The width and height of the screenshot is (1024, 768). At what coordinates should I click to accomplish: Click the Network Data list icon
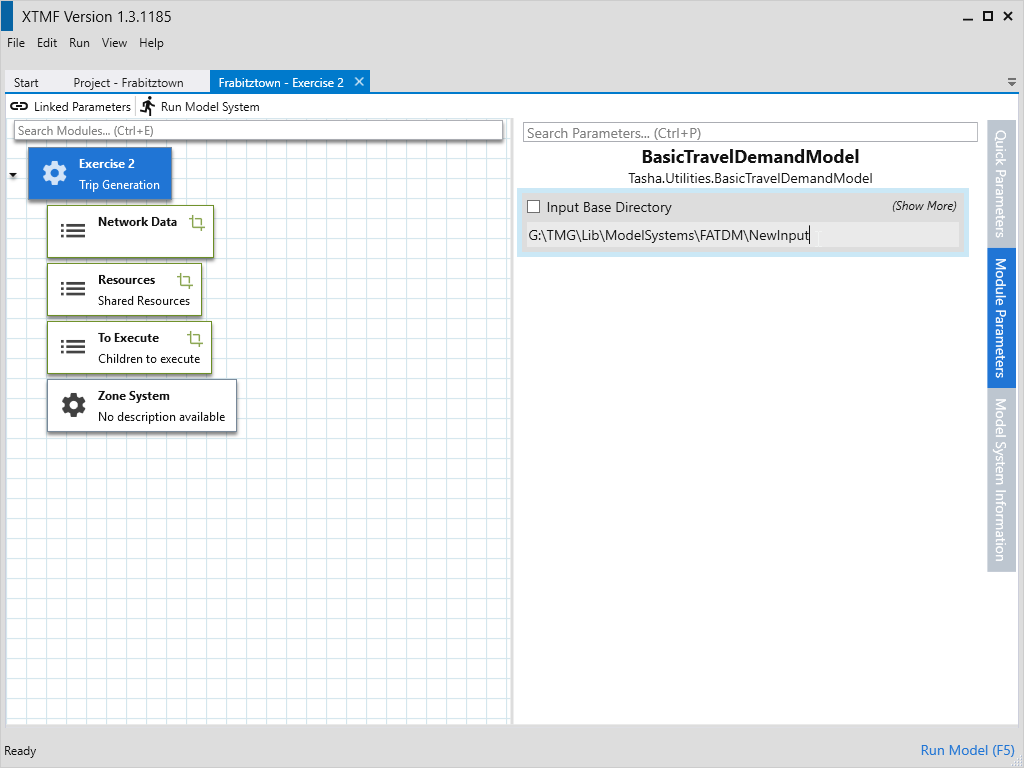coord(73,230)
